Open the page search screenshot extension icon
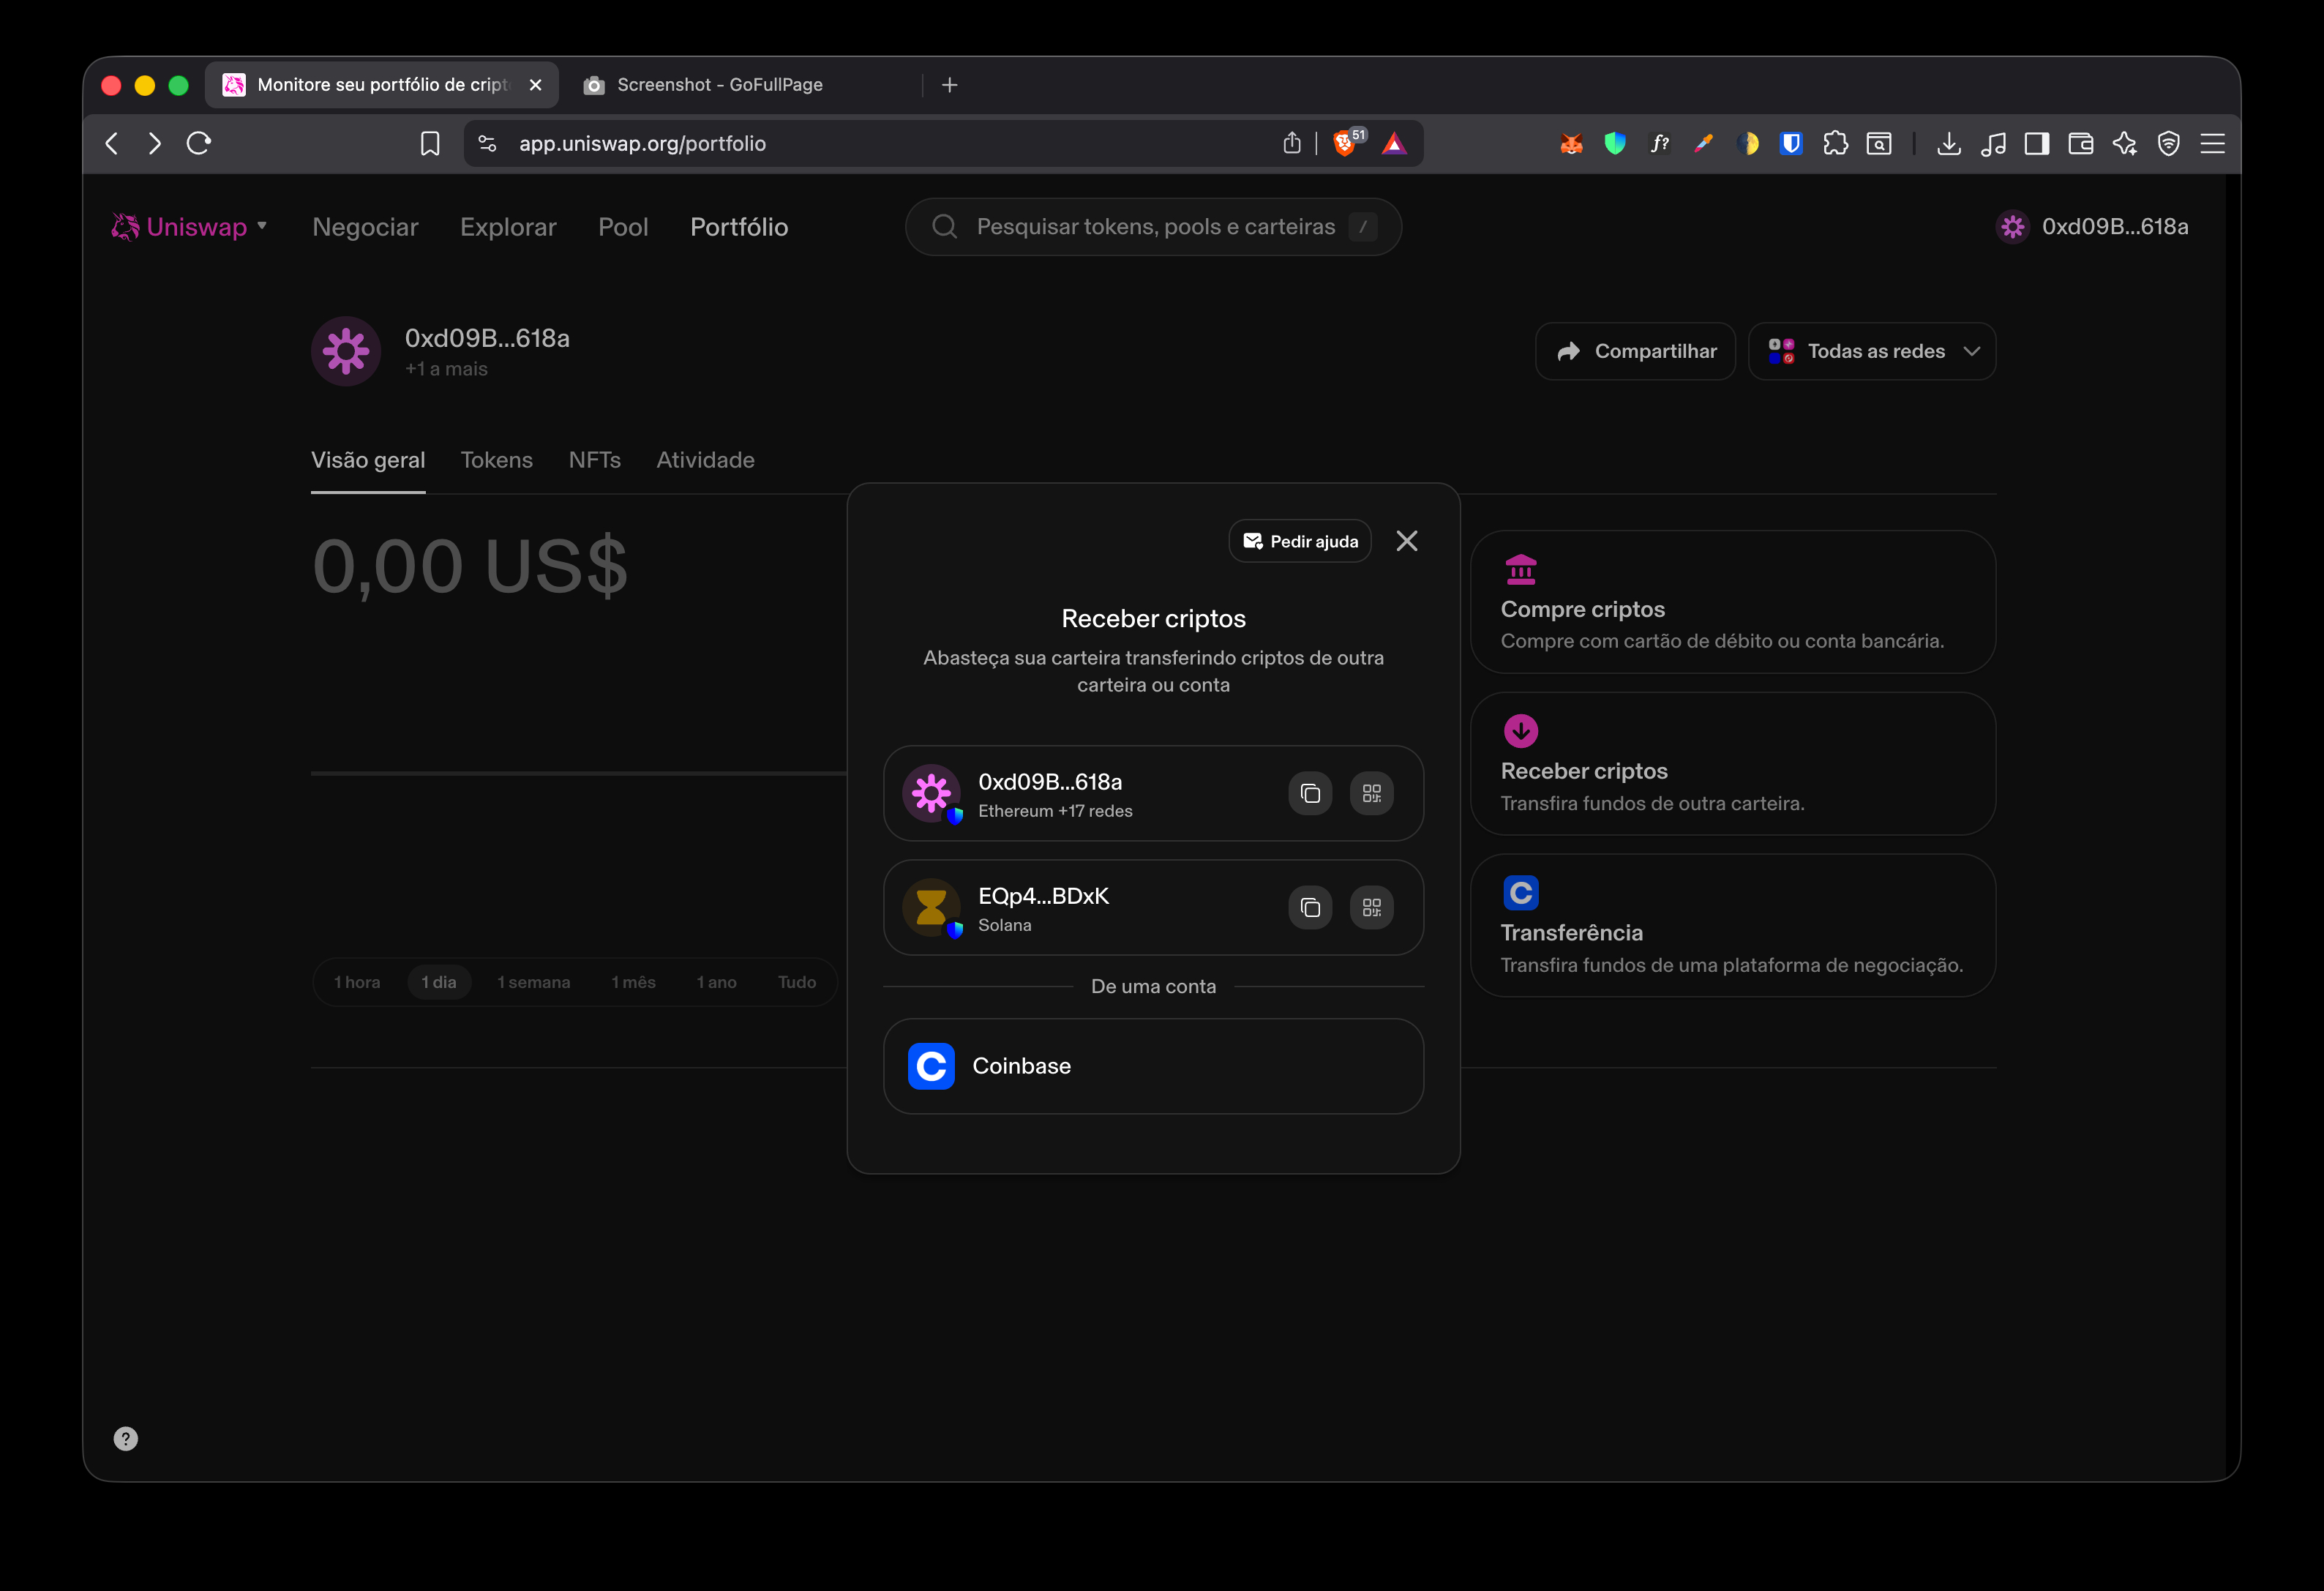Image resolution: width=2324 pixels, height=1591 pixels. (x=1879, y=144)
